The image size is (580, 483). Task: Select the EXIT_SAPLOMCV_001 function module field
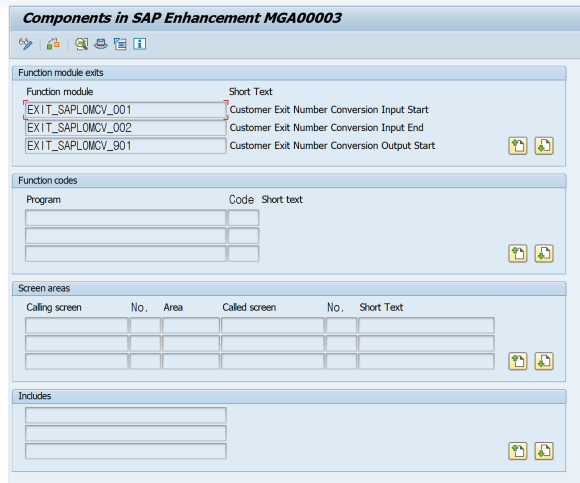point(126,110)
